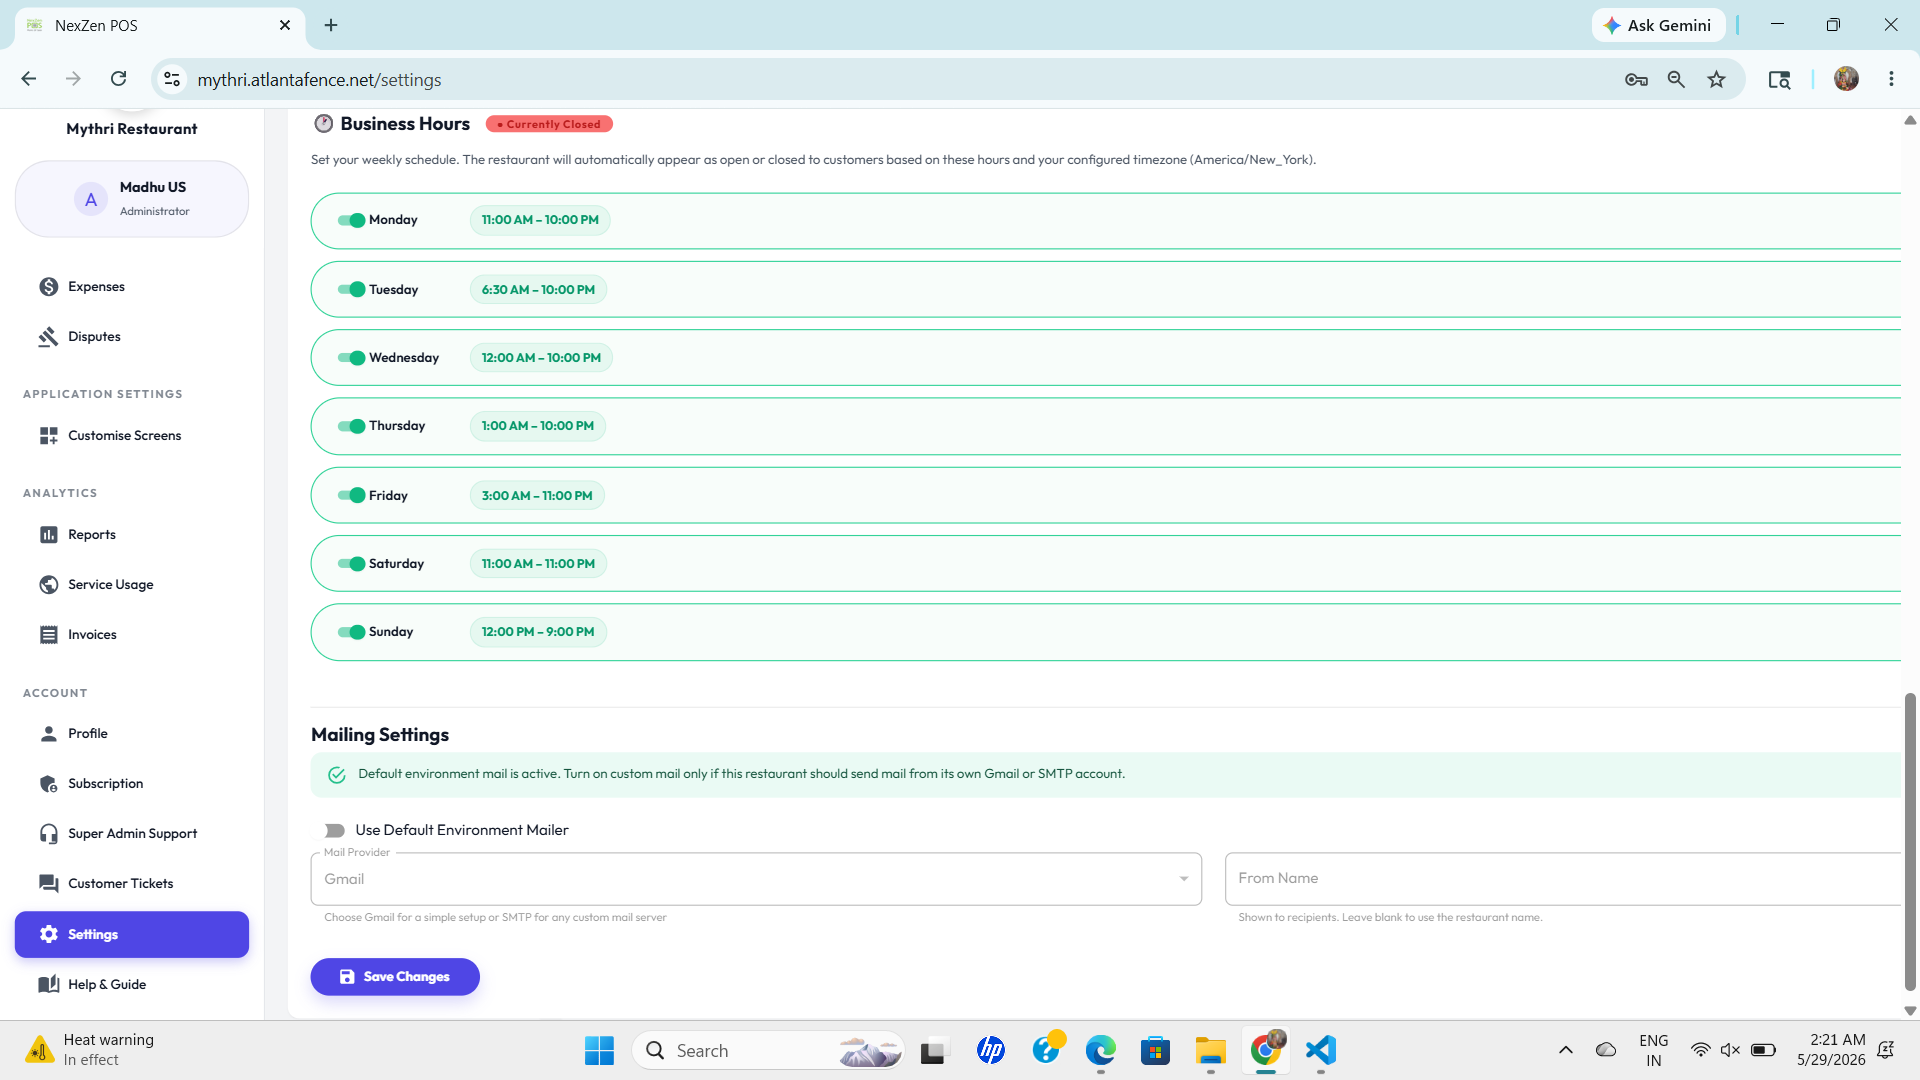The height and width of the screenshot is (1080, 1920).
Task: Click the page vertical scrollbar thumb
Action: coord(1910,841)
